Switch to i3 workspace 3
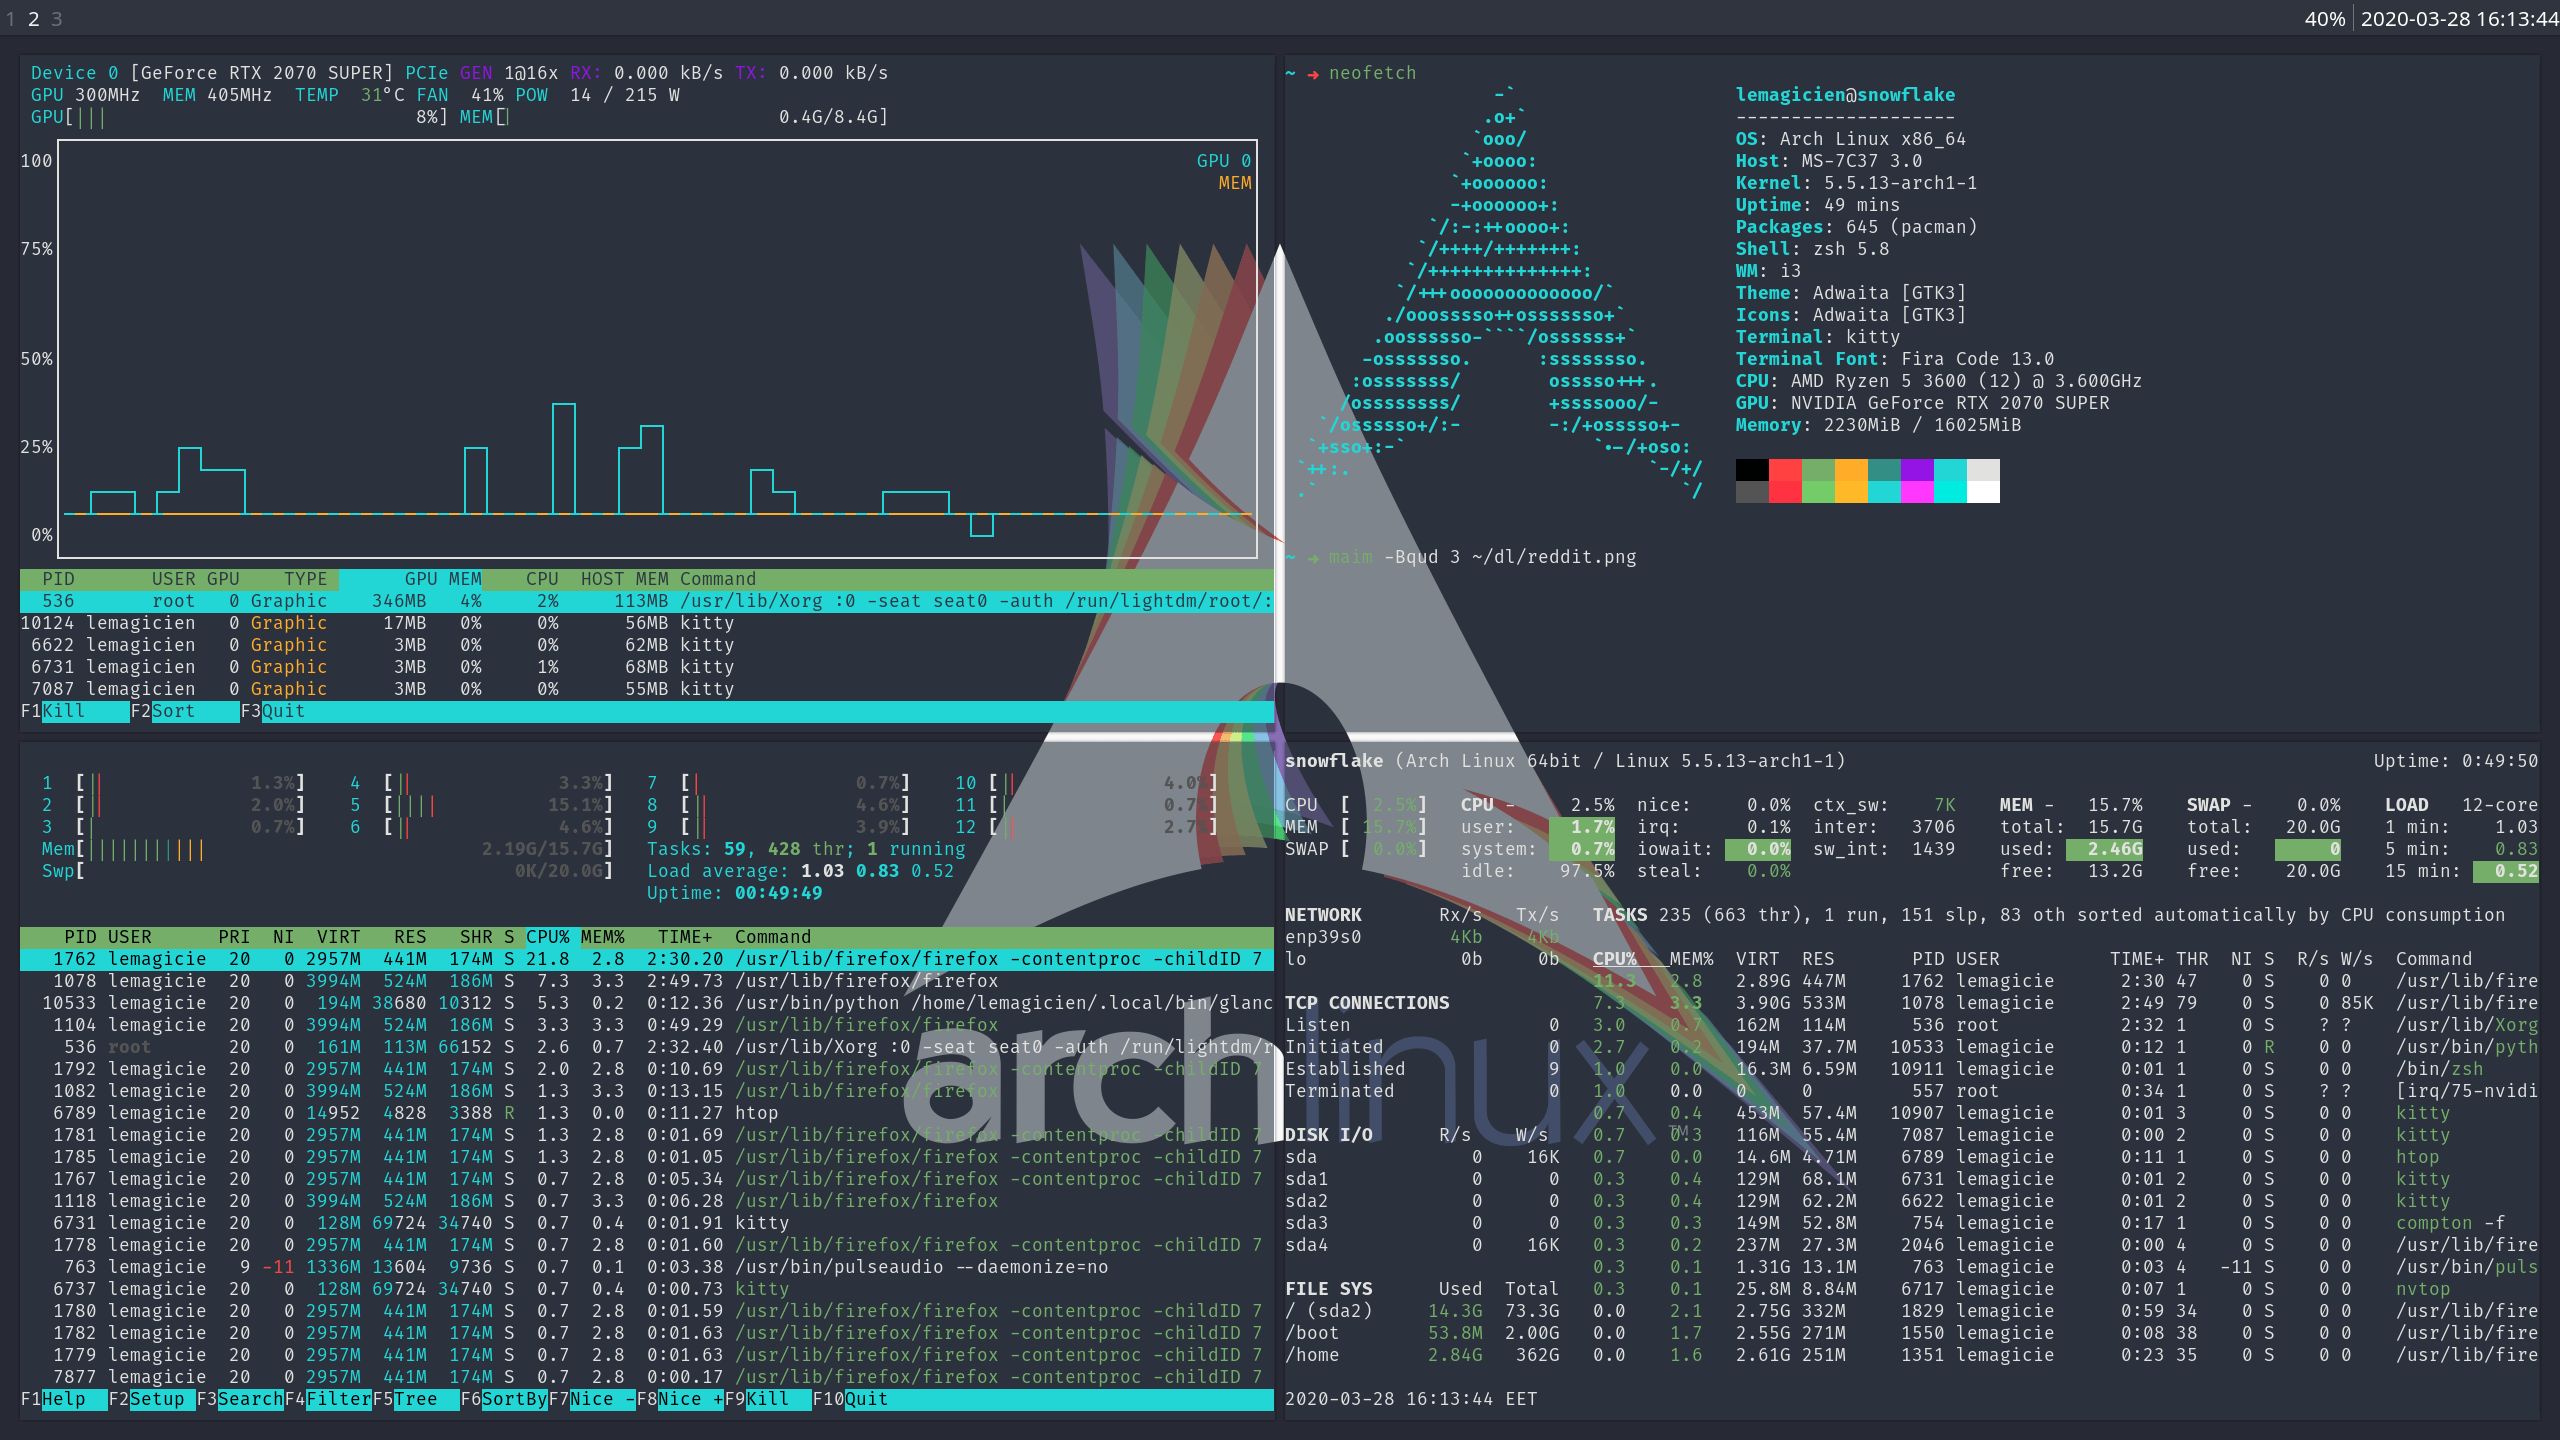Viewport: 2560px width, 1440px height. 57,19
